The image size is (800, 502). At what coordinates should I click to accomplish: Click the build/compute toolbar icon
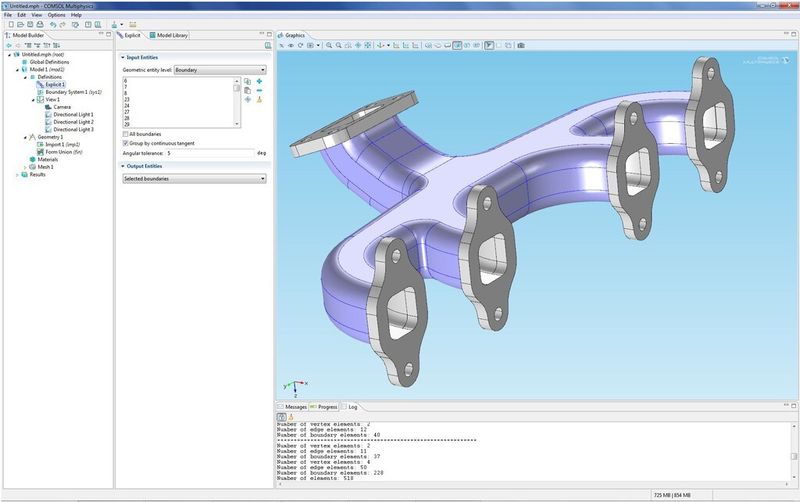click(114, 24)
